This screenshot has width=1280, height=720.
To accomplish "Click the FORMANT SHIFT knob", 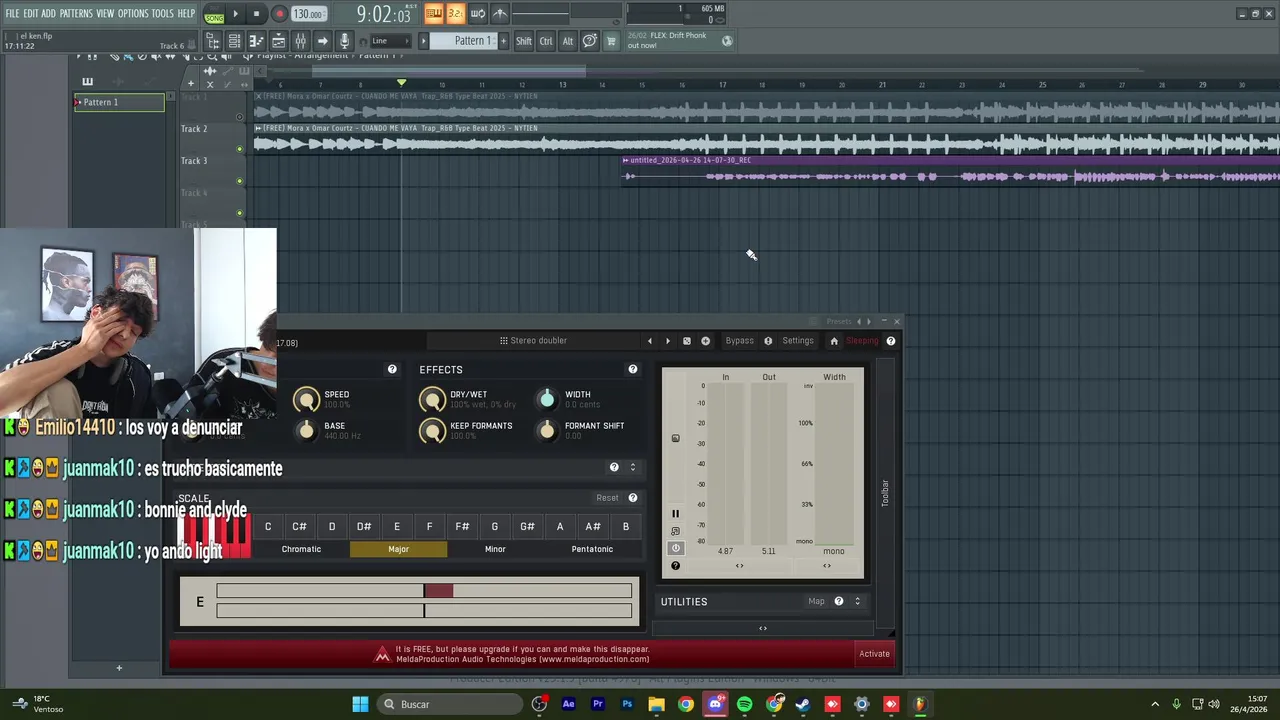I will (x=547, y=431).
